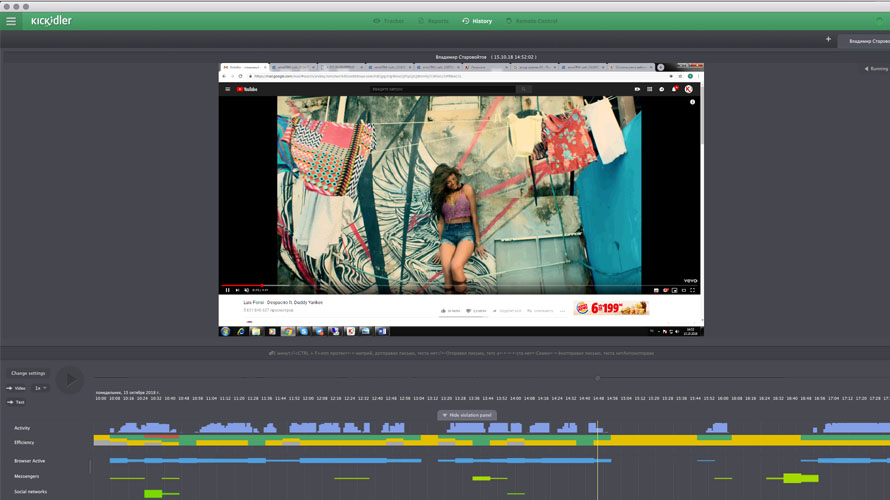Viewport: 890px width, 500px height.
Task: Click the Chrome back arrow in recording
Action: pyautogui.click(x=224, y=76)
